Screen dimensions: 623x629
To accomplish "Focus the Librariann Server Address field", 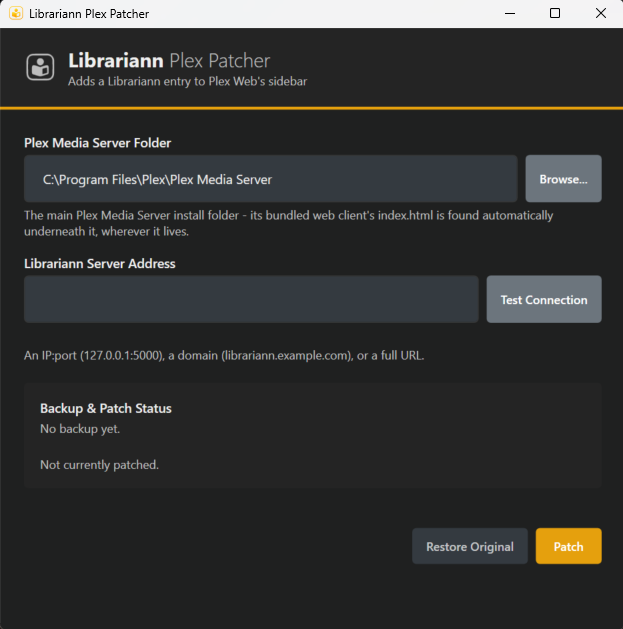I will [x=251, y=299].
